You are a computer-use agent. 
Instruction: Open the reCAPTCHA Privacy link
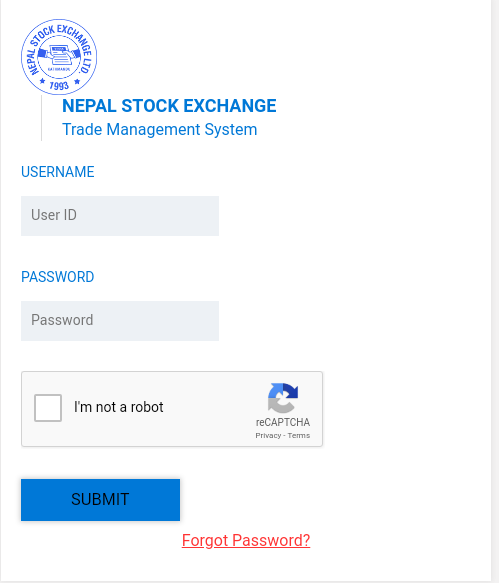click(268, 435)
